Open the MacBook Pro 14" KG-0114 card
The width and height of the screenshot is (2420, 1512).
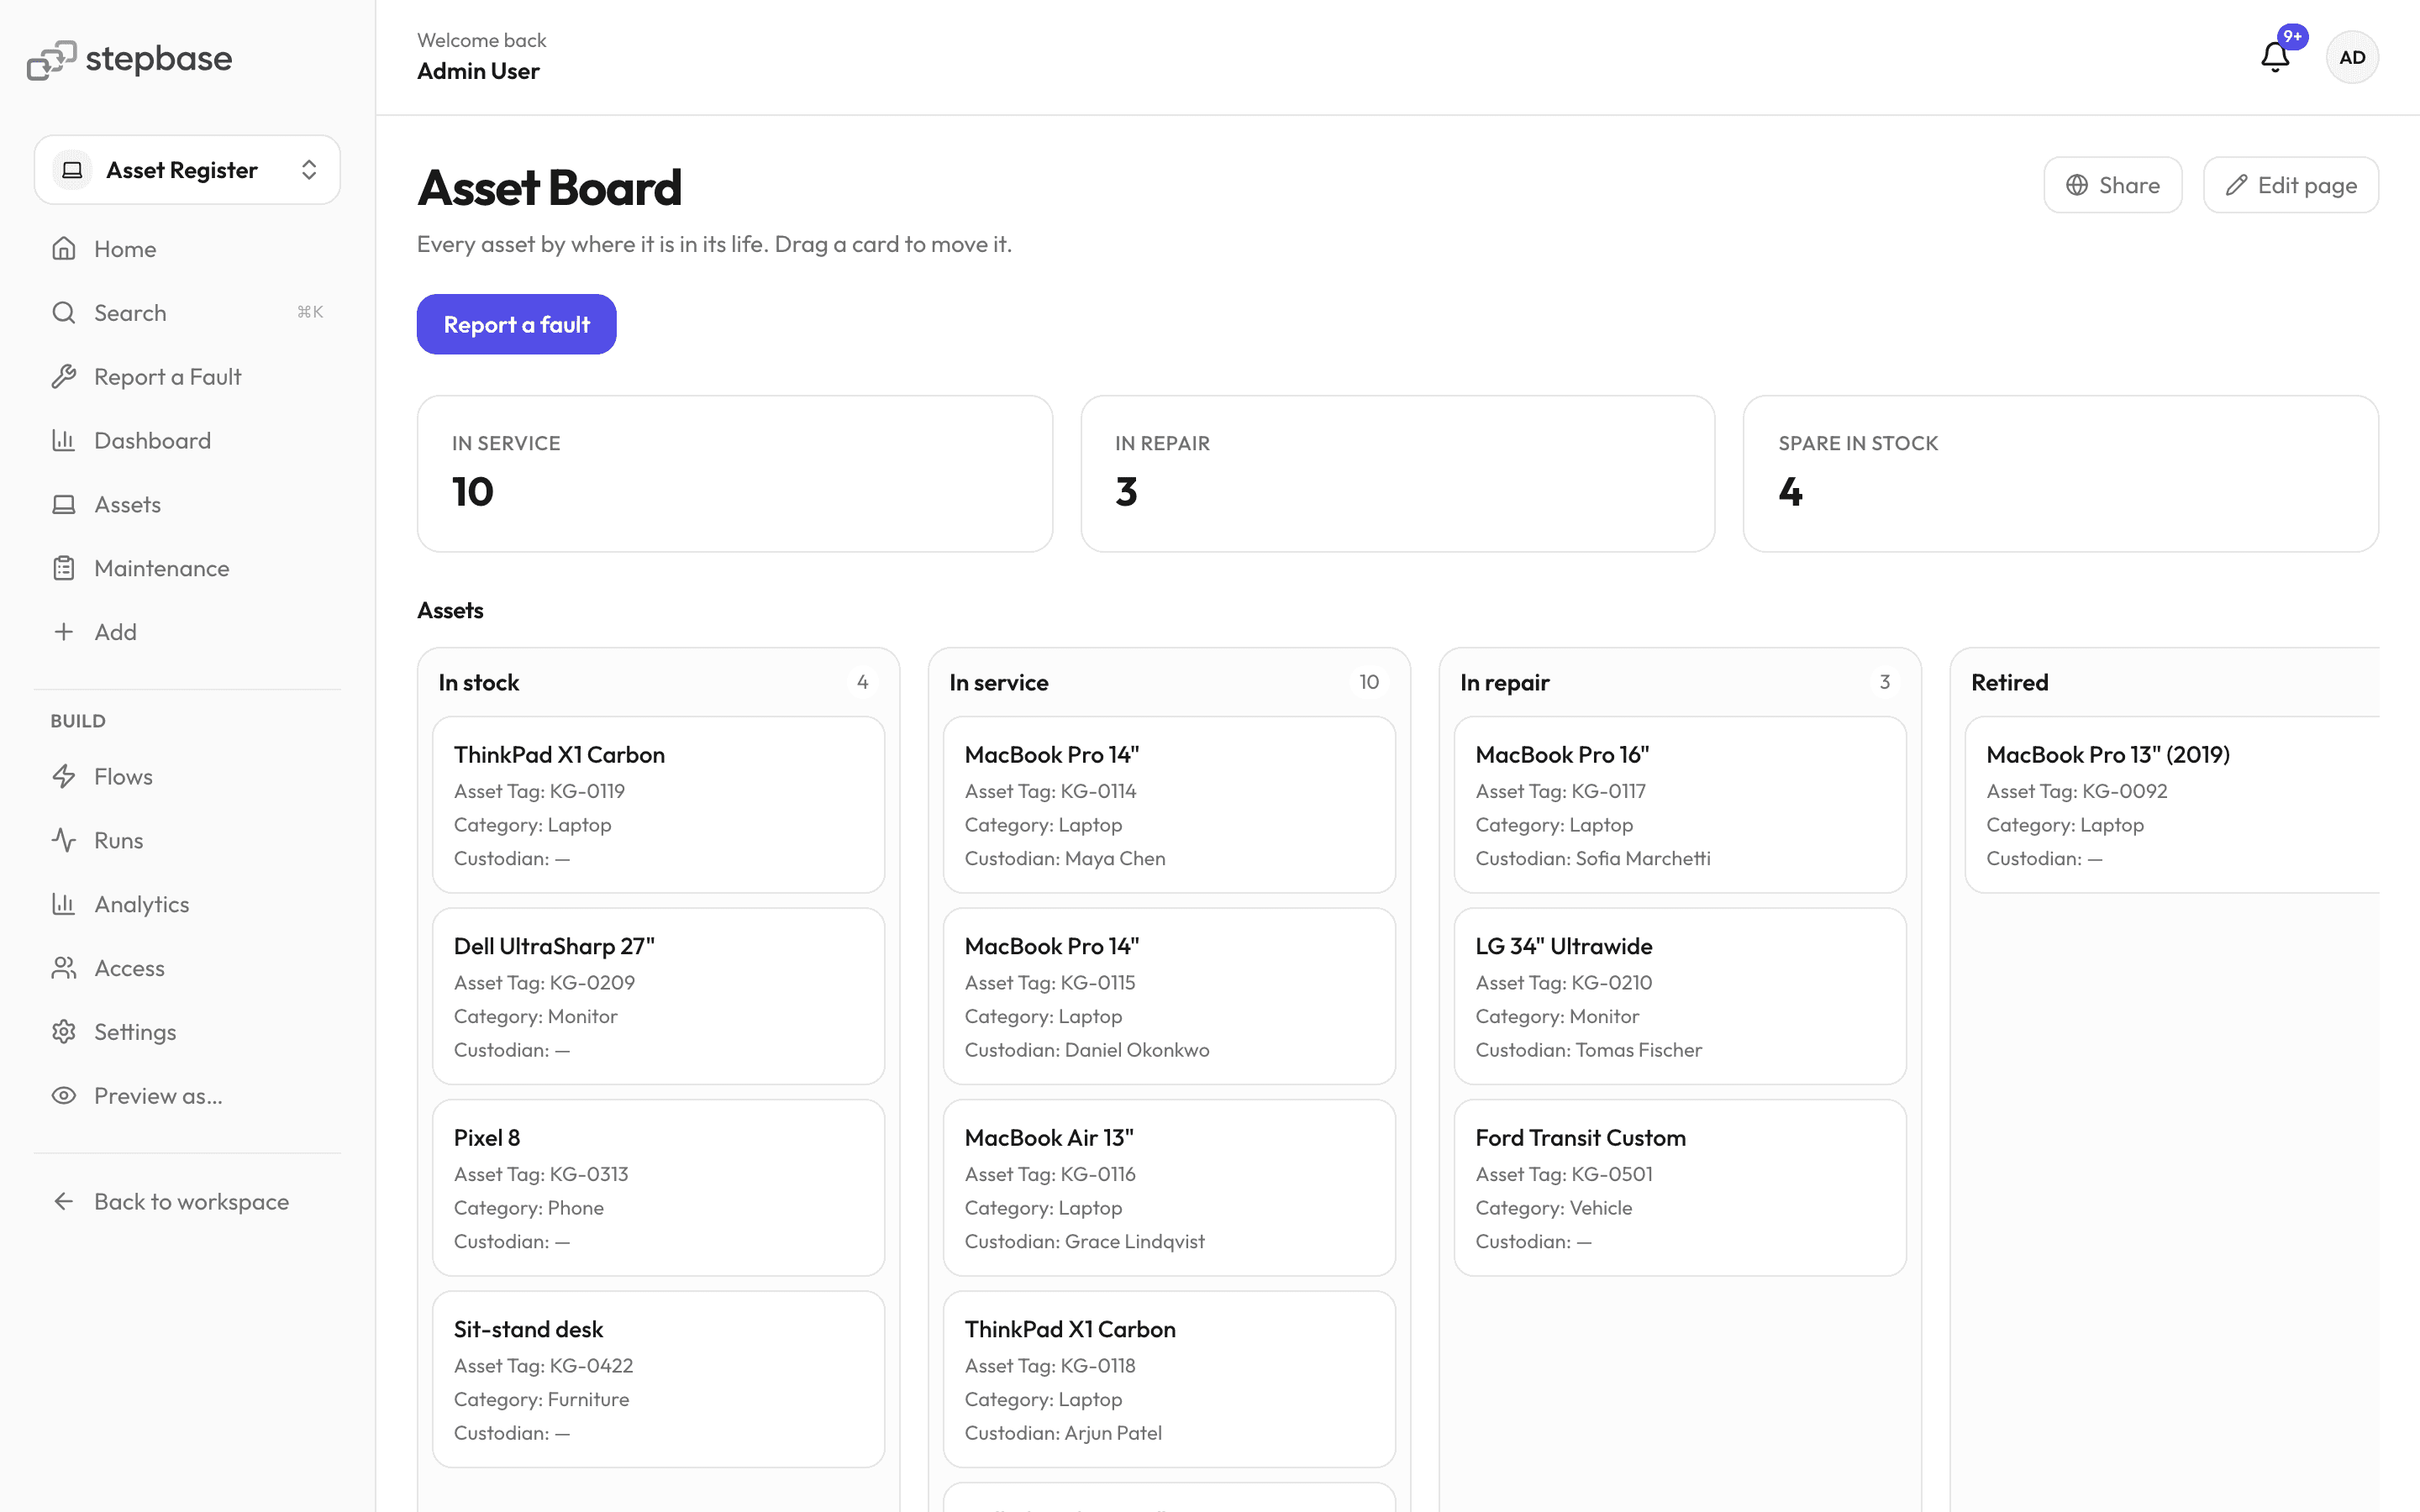[x=1169, y=805]
